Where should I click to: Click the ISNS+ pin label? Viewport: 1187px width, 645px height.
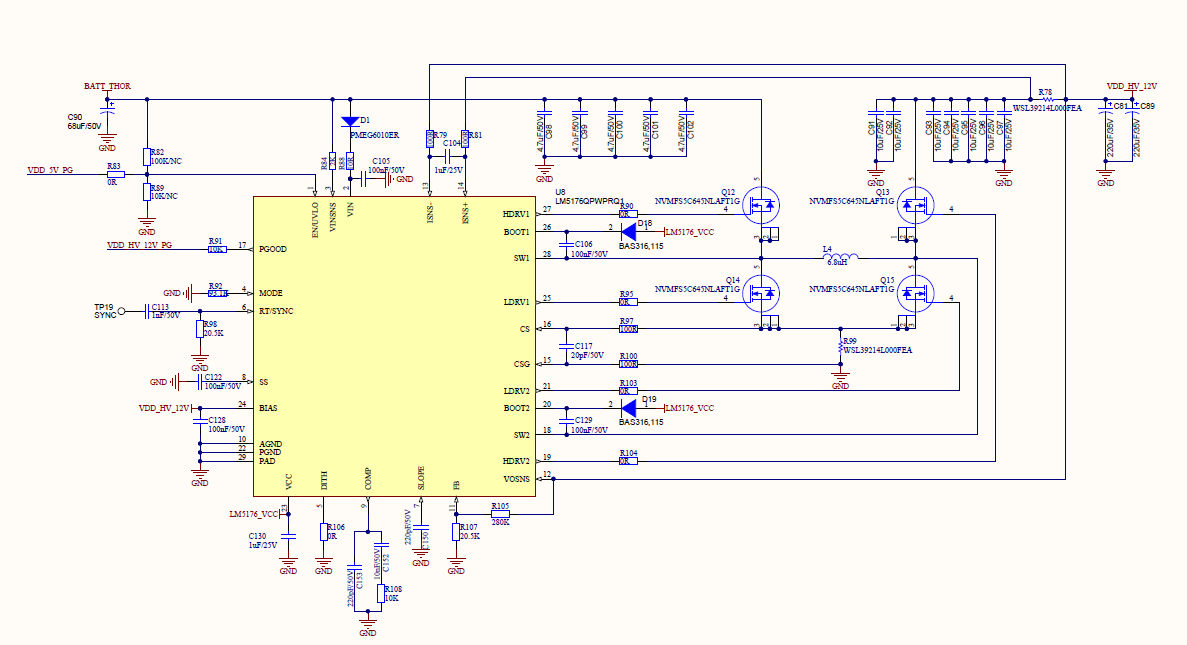point(465,213)
